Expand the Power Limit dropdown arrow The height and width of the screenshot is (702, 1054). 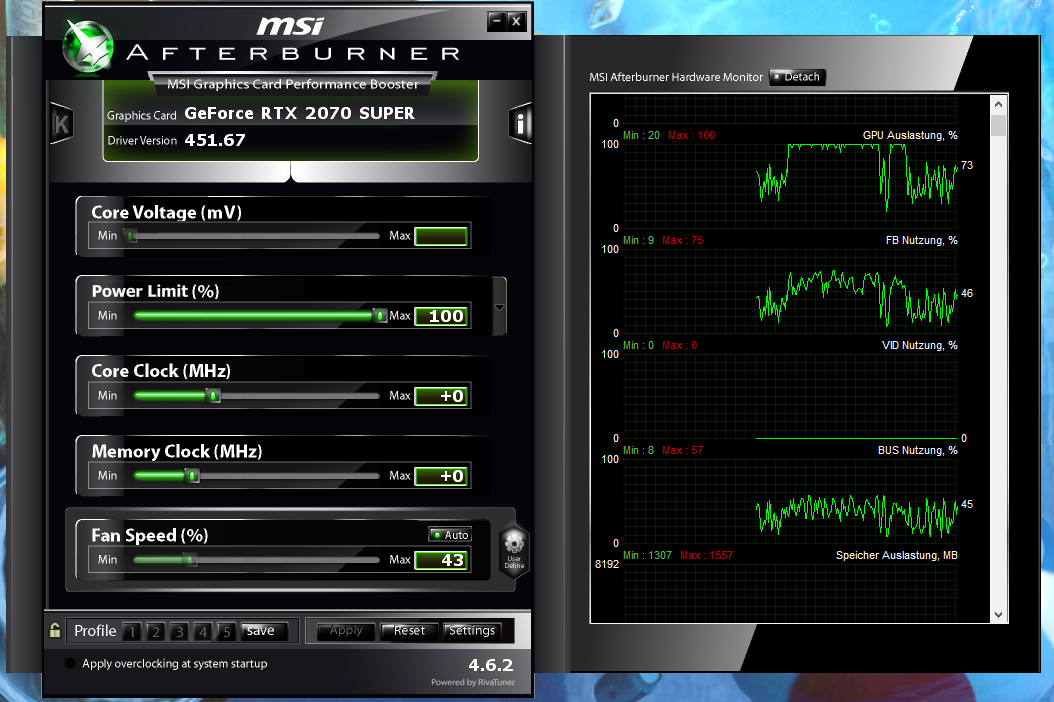[499, 307]
